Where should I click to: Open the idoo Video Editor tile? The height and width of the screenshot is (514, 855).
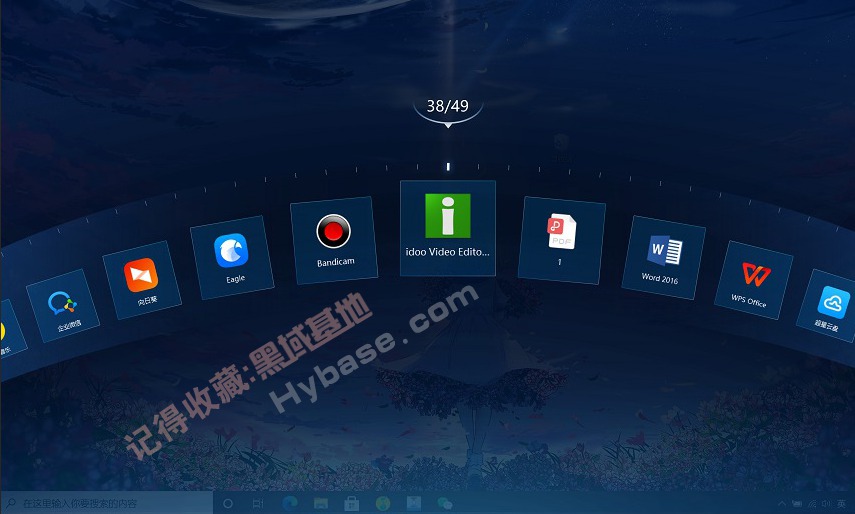pyautogui.click(x=448, y=228)
